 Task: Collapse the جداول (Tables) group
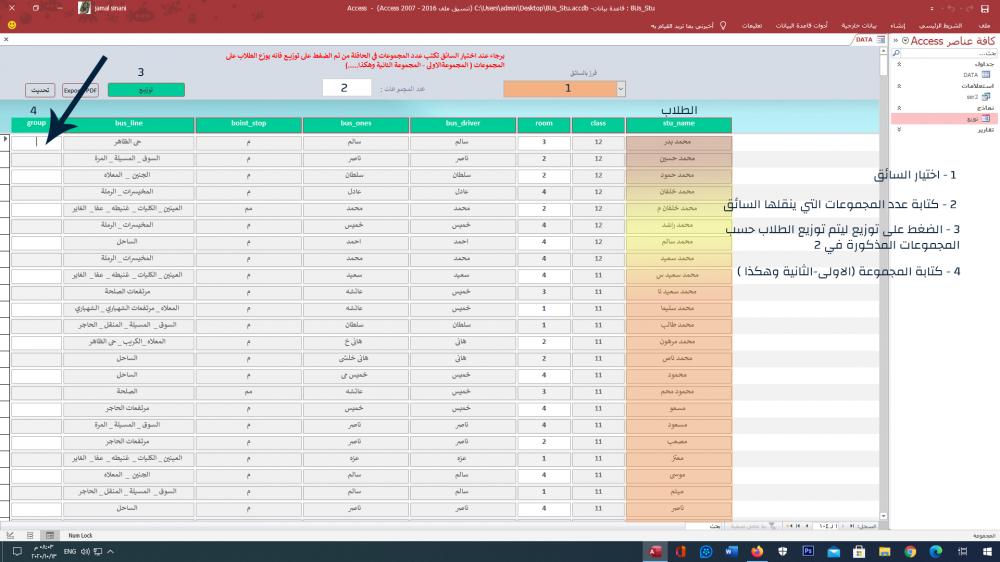point(899,64)
